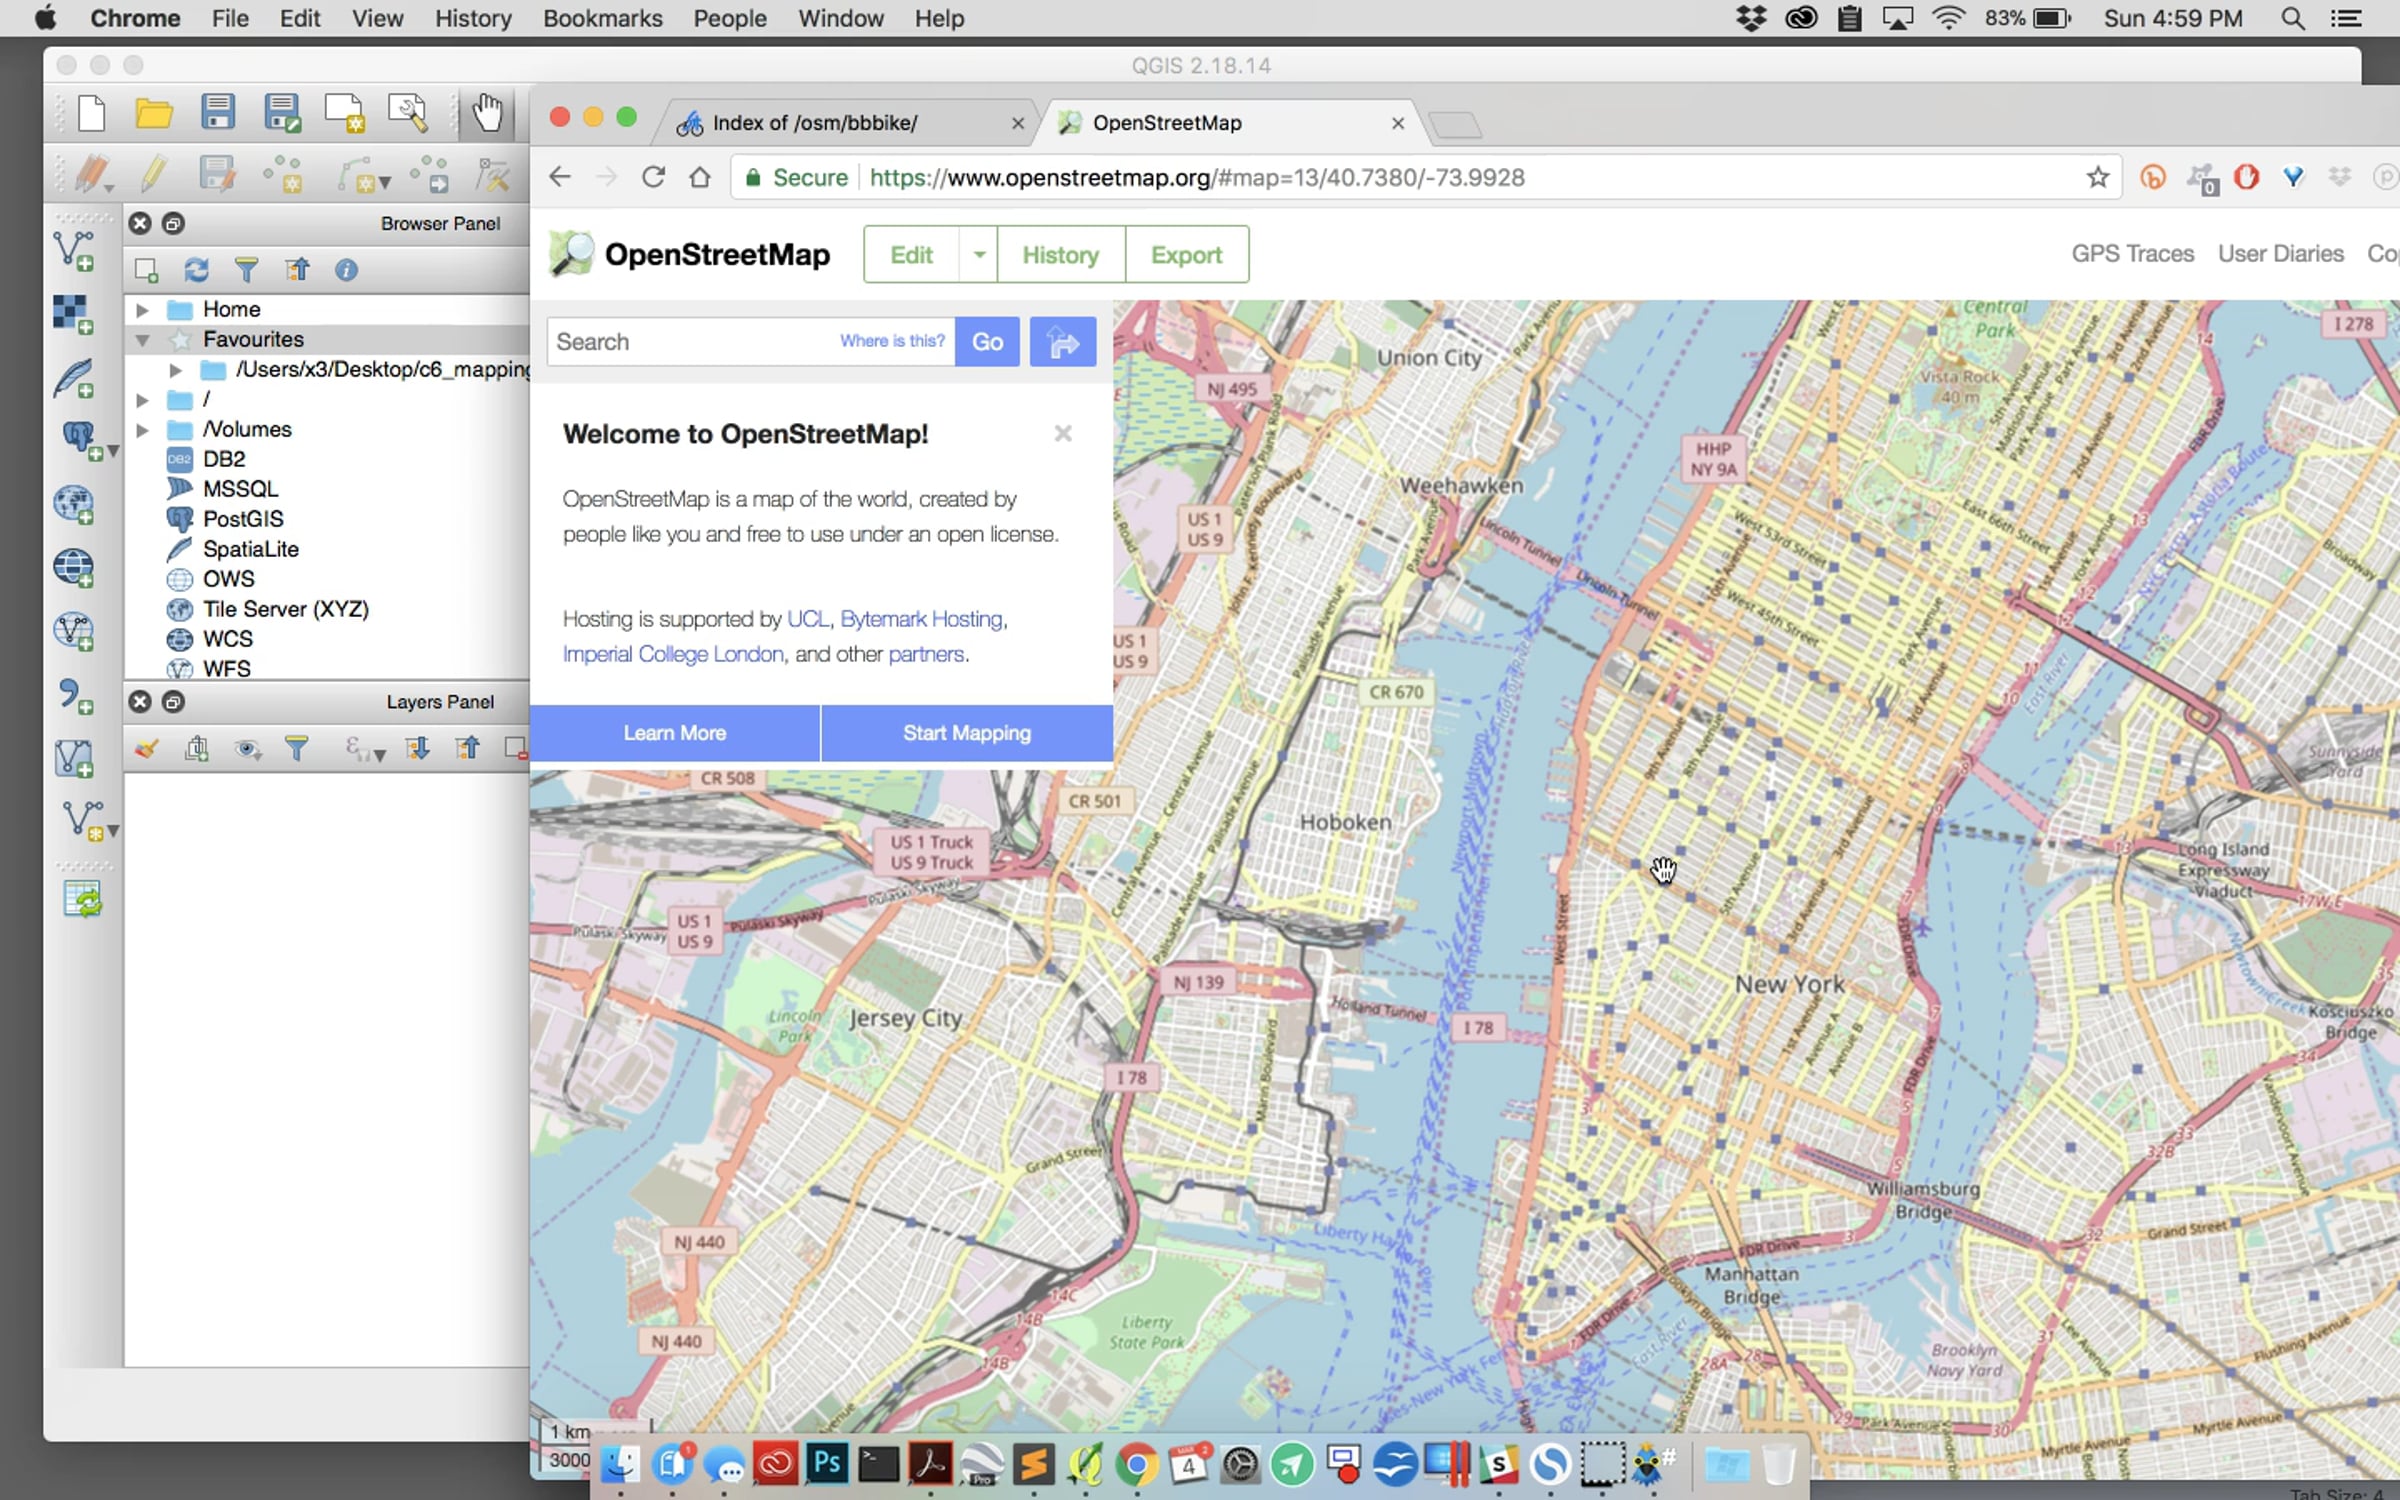Viewport: 2400px width, 1500px height.
Task: Click the Save Project floppy icon
Action: click(x=217, y=113)
